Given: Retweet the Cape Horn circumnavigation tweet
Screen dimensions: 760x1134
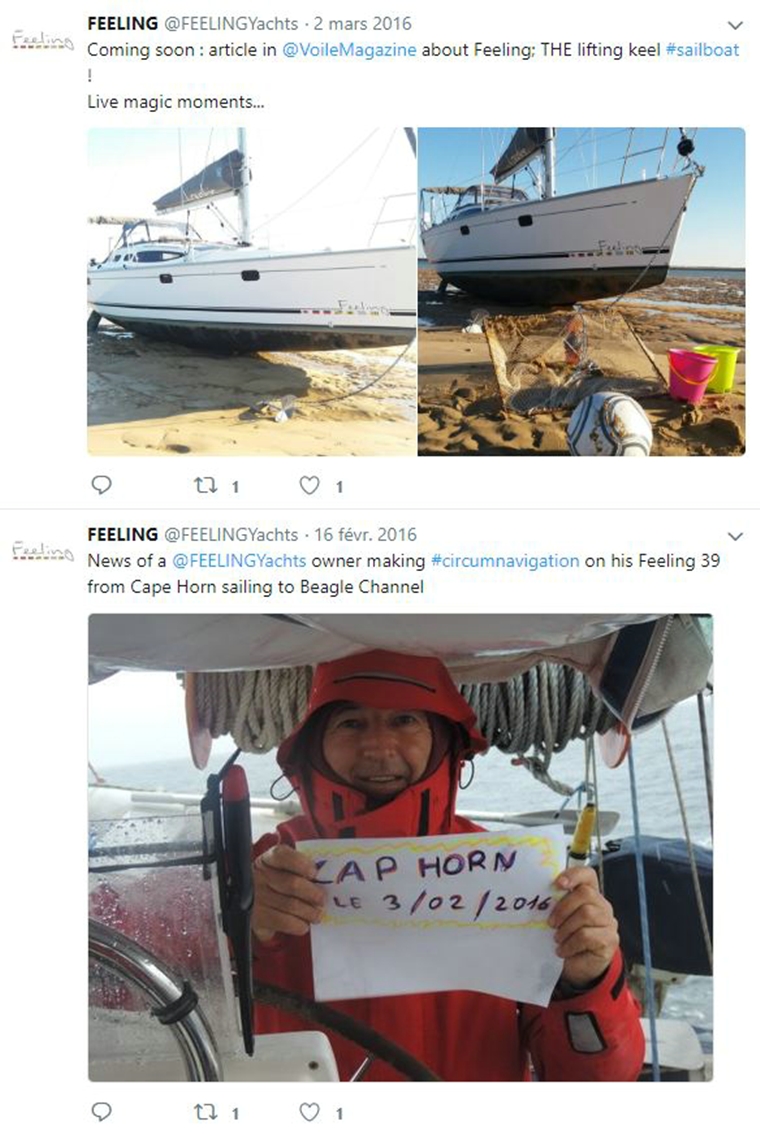Looking at the screenshot, I should tap(205, 1111).
